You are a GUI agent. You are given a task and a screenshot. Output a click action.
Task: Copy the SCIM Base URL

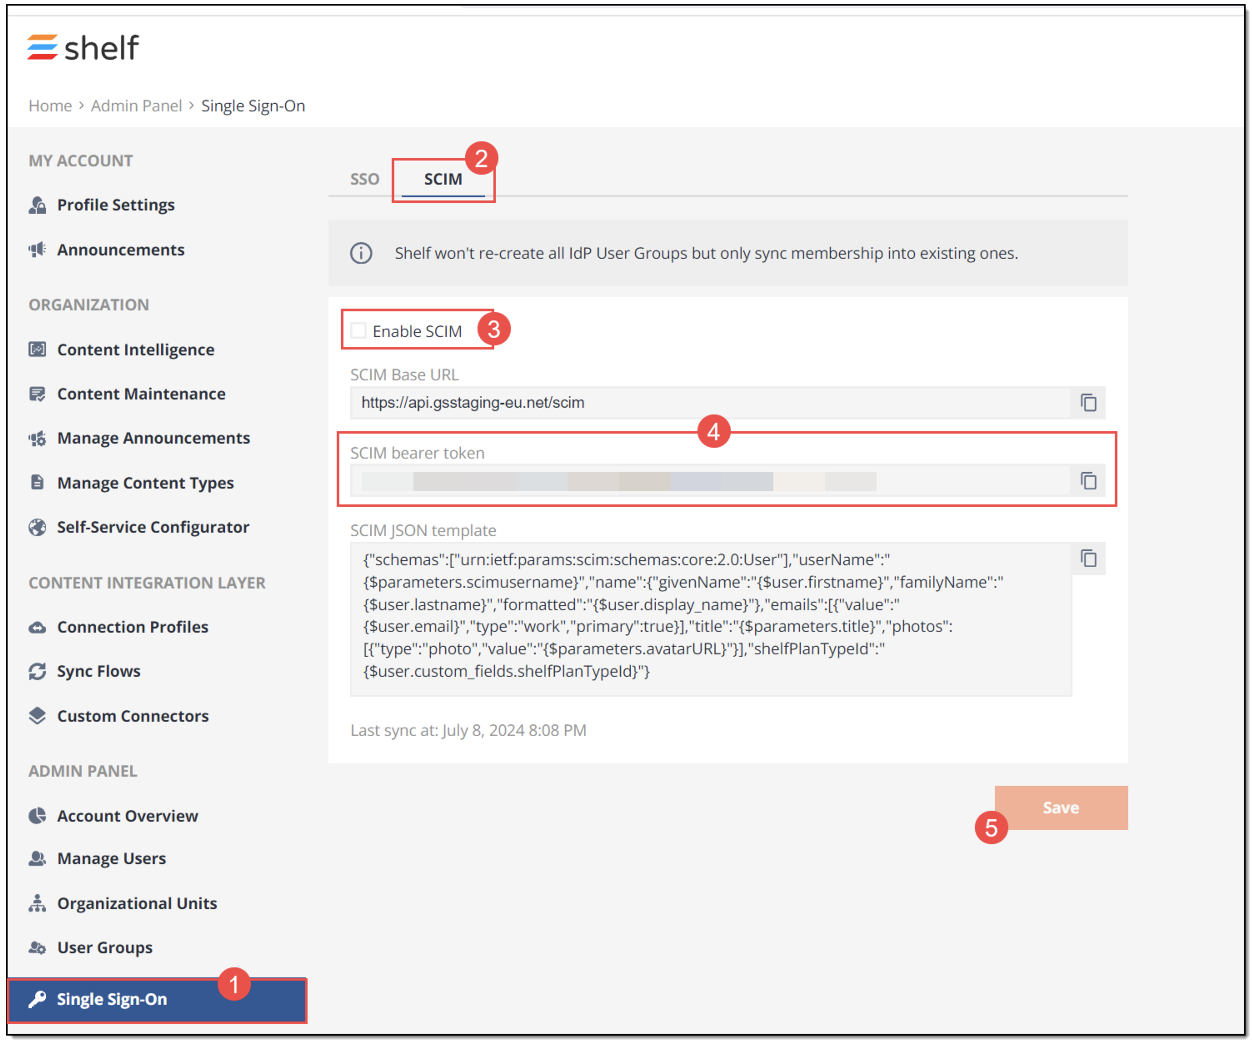pos(1089,402)
